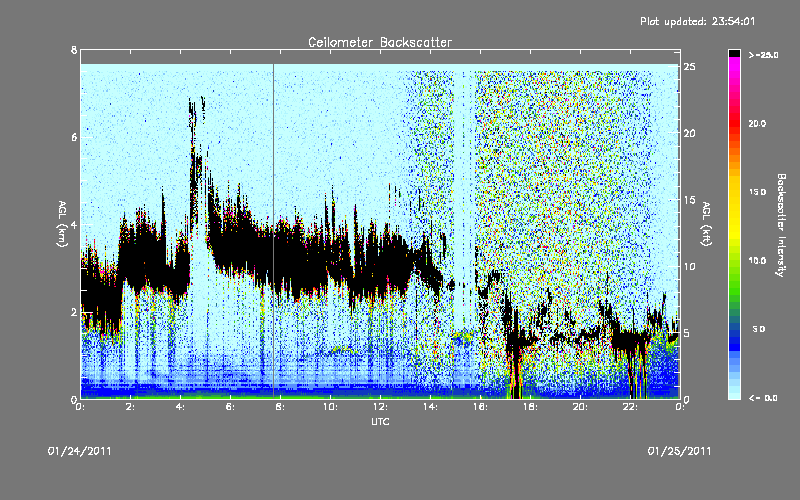Click the 18: hour tick on UTC axis
Screen dimensions: 800x500
(531, 407)
